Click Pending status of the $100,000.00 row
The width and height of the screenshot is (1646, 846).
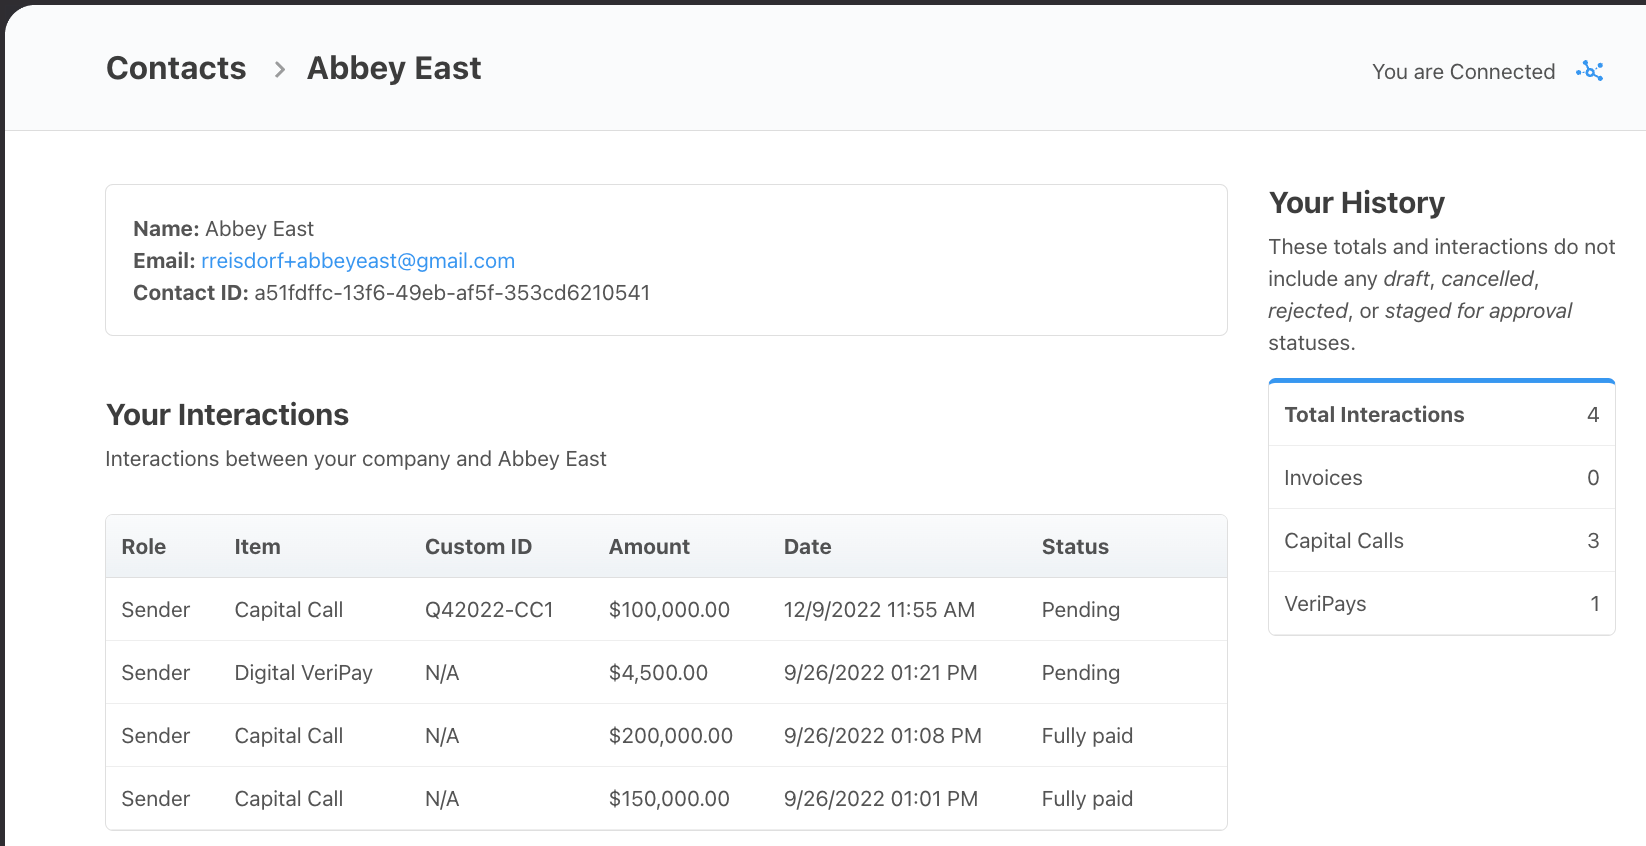1080,610
